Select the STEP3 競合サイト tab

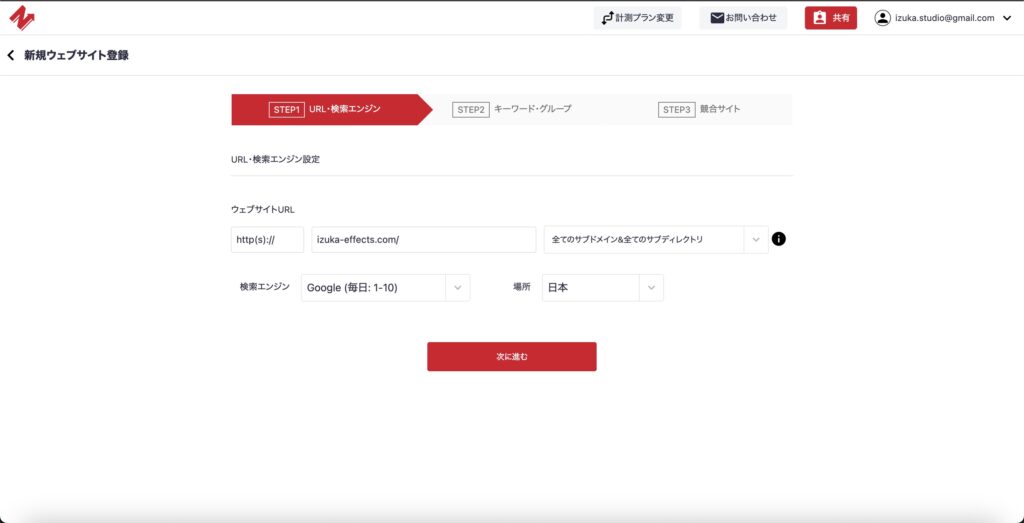click(699, 109)
